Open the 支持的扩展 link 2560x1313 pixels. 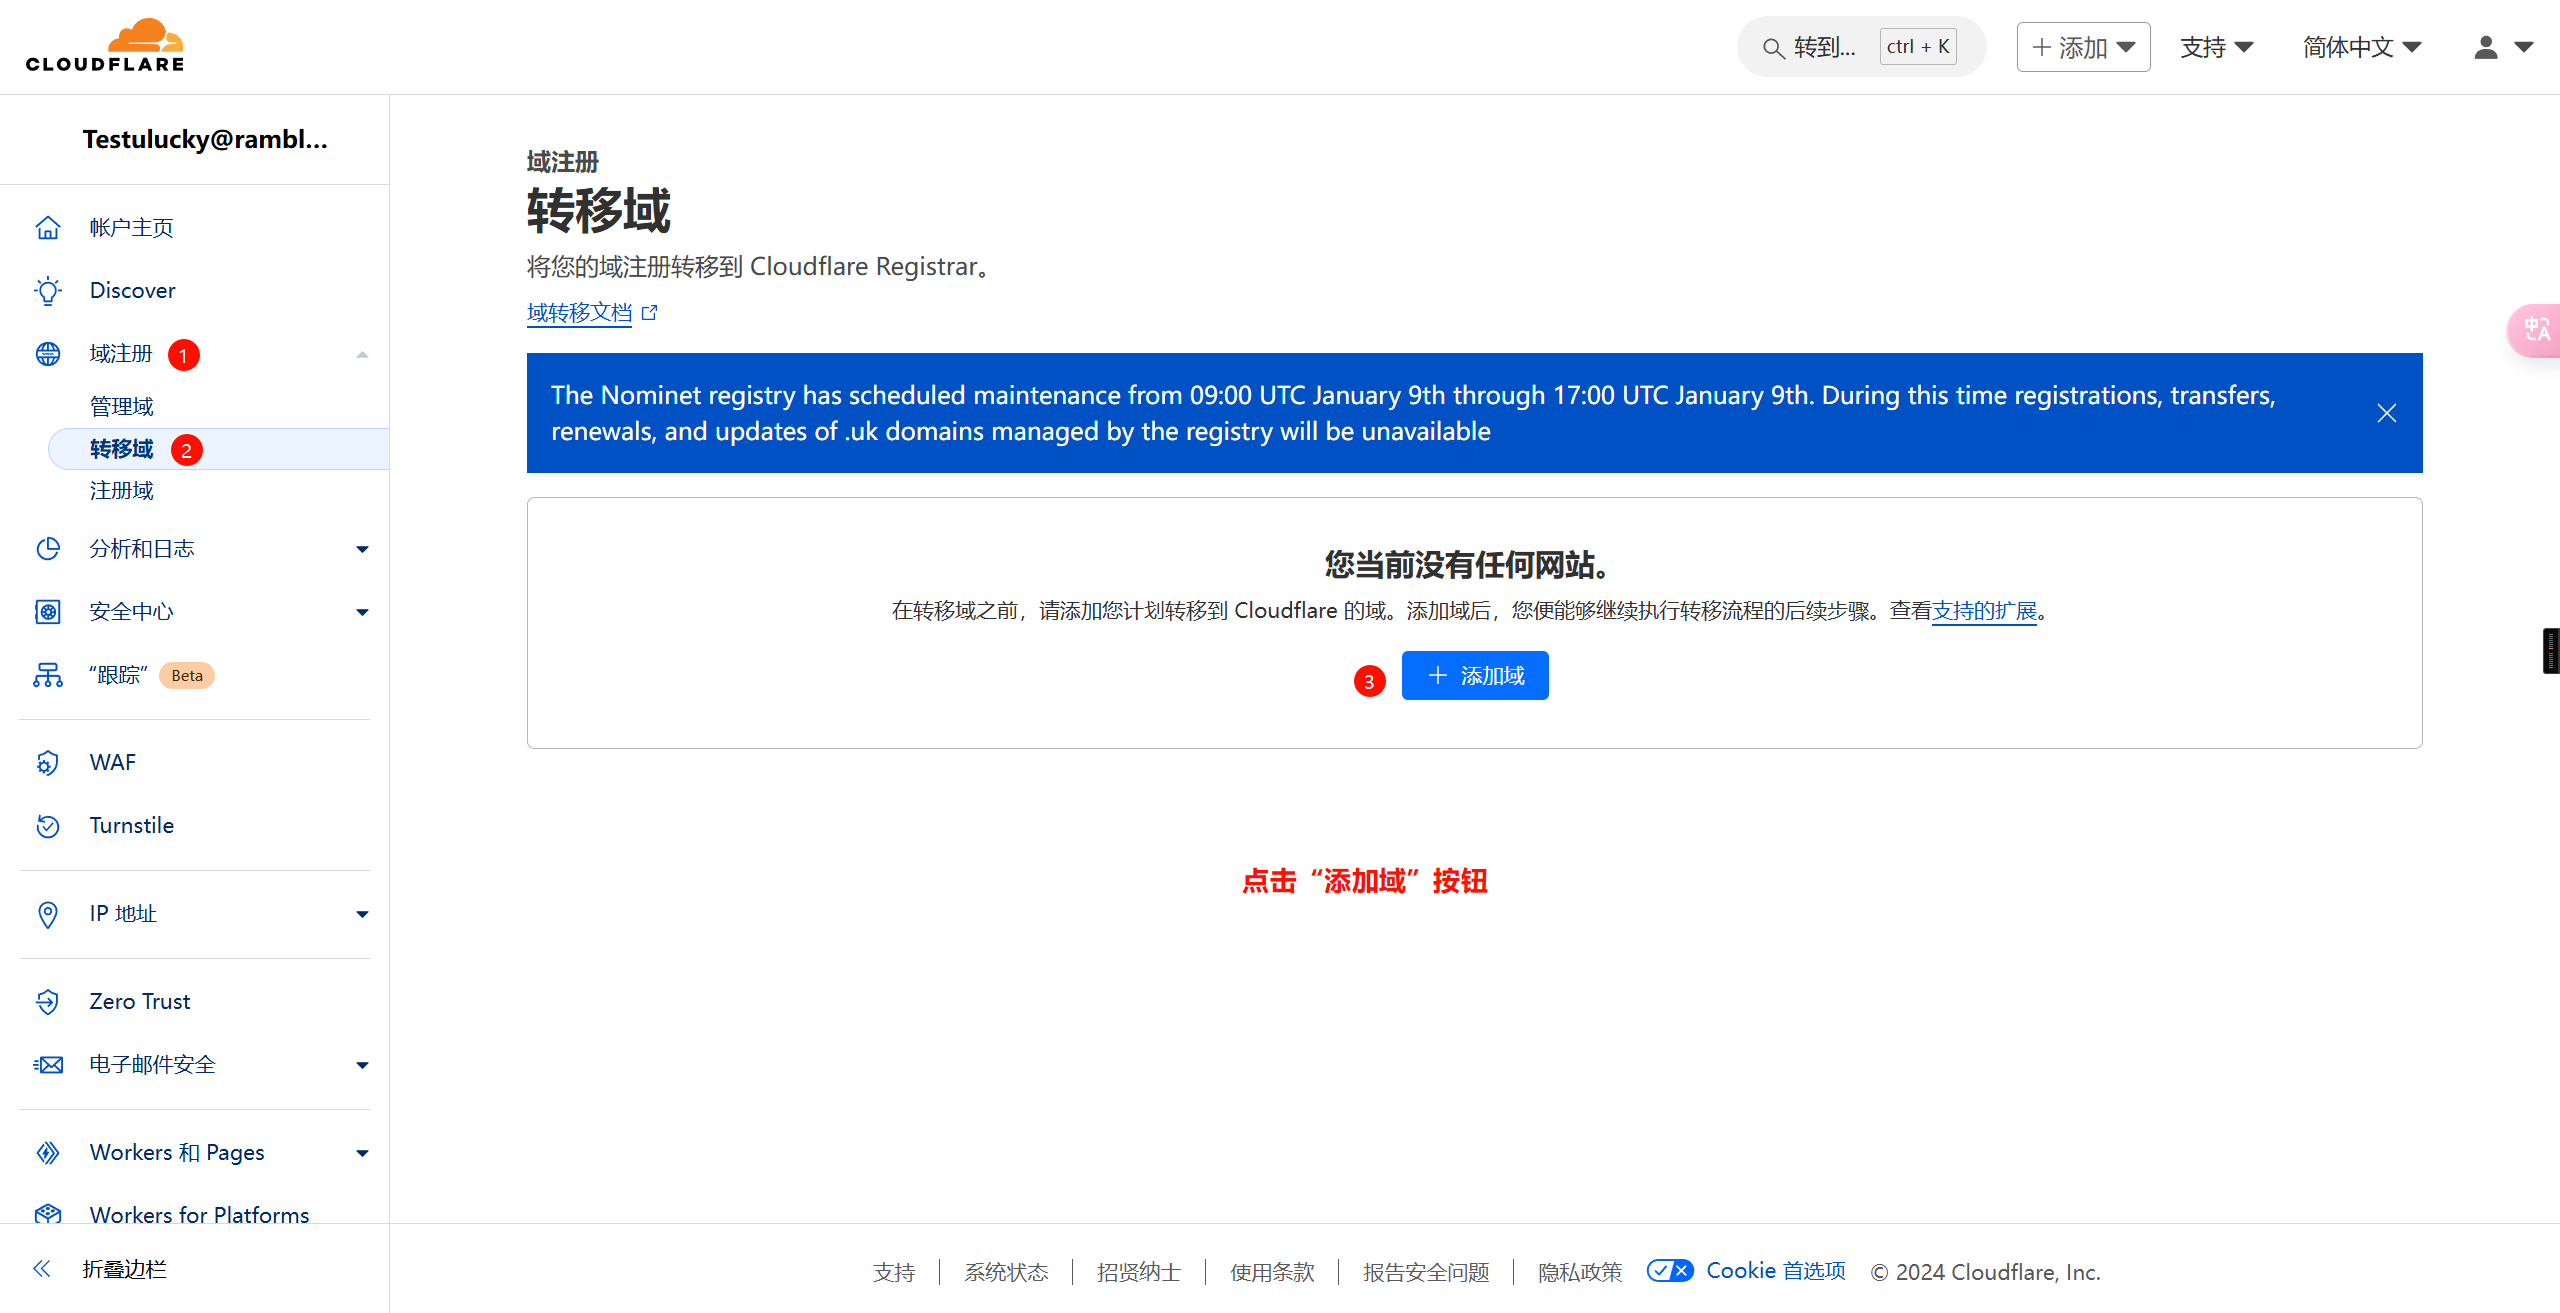point(1984,611)
